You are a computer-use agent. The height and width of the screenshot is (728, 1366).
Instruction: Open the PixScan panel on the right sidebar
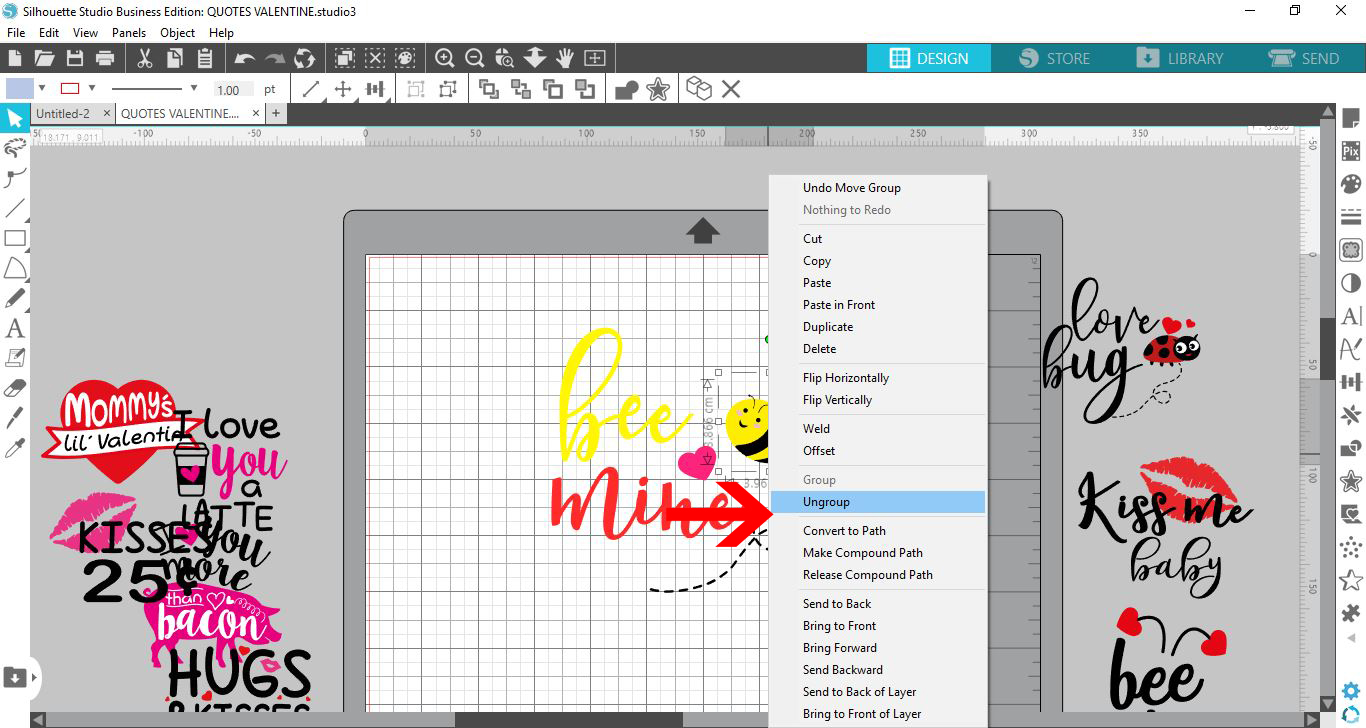coord(1350,150)
